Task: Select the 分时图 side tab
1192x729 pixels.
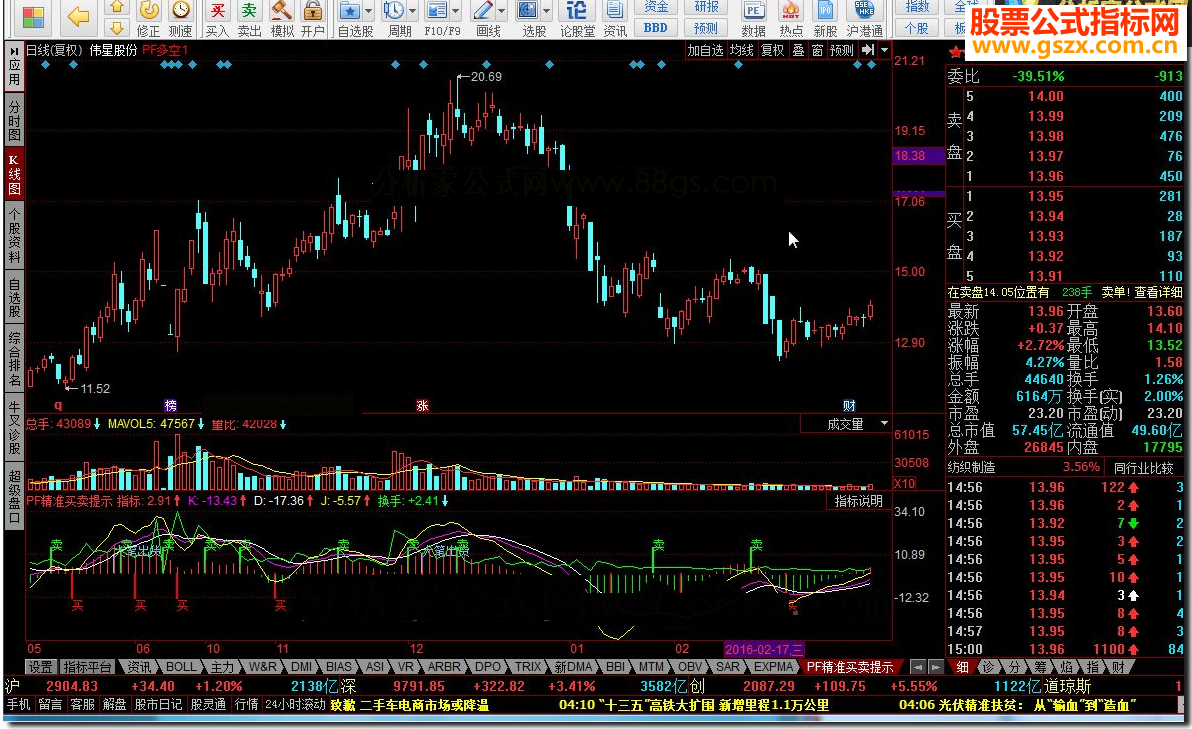Action: tap(14, 120)
